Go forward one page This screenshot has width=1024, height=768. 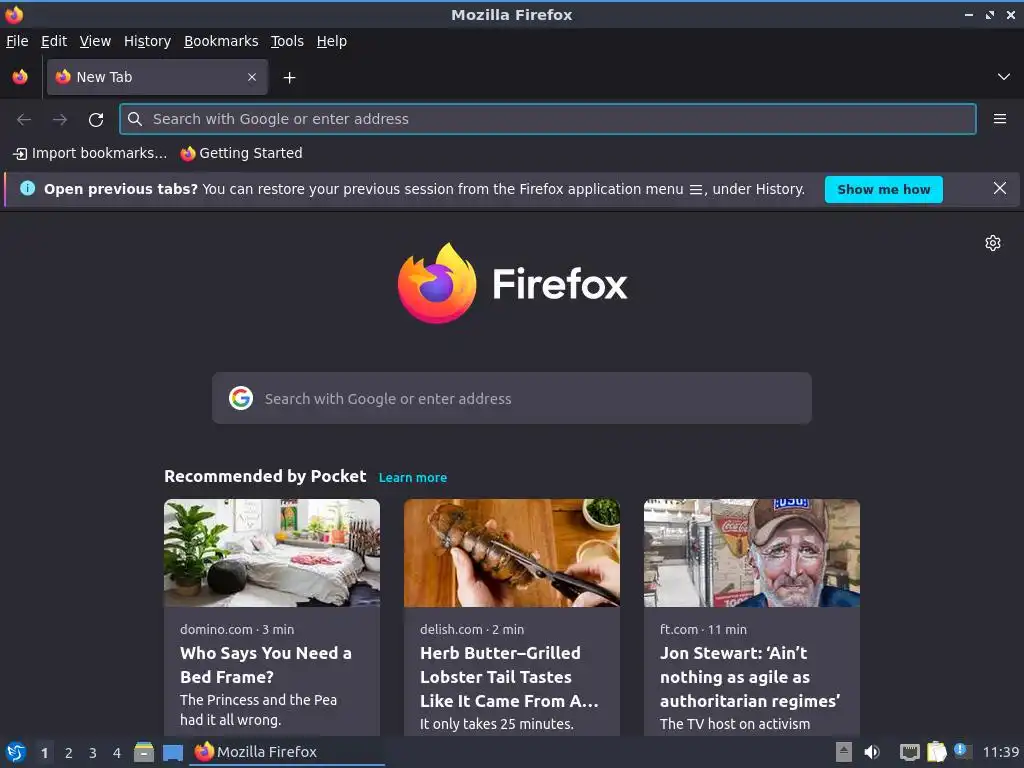[x=60, y=119]
